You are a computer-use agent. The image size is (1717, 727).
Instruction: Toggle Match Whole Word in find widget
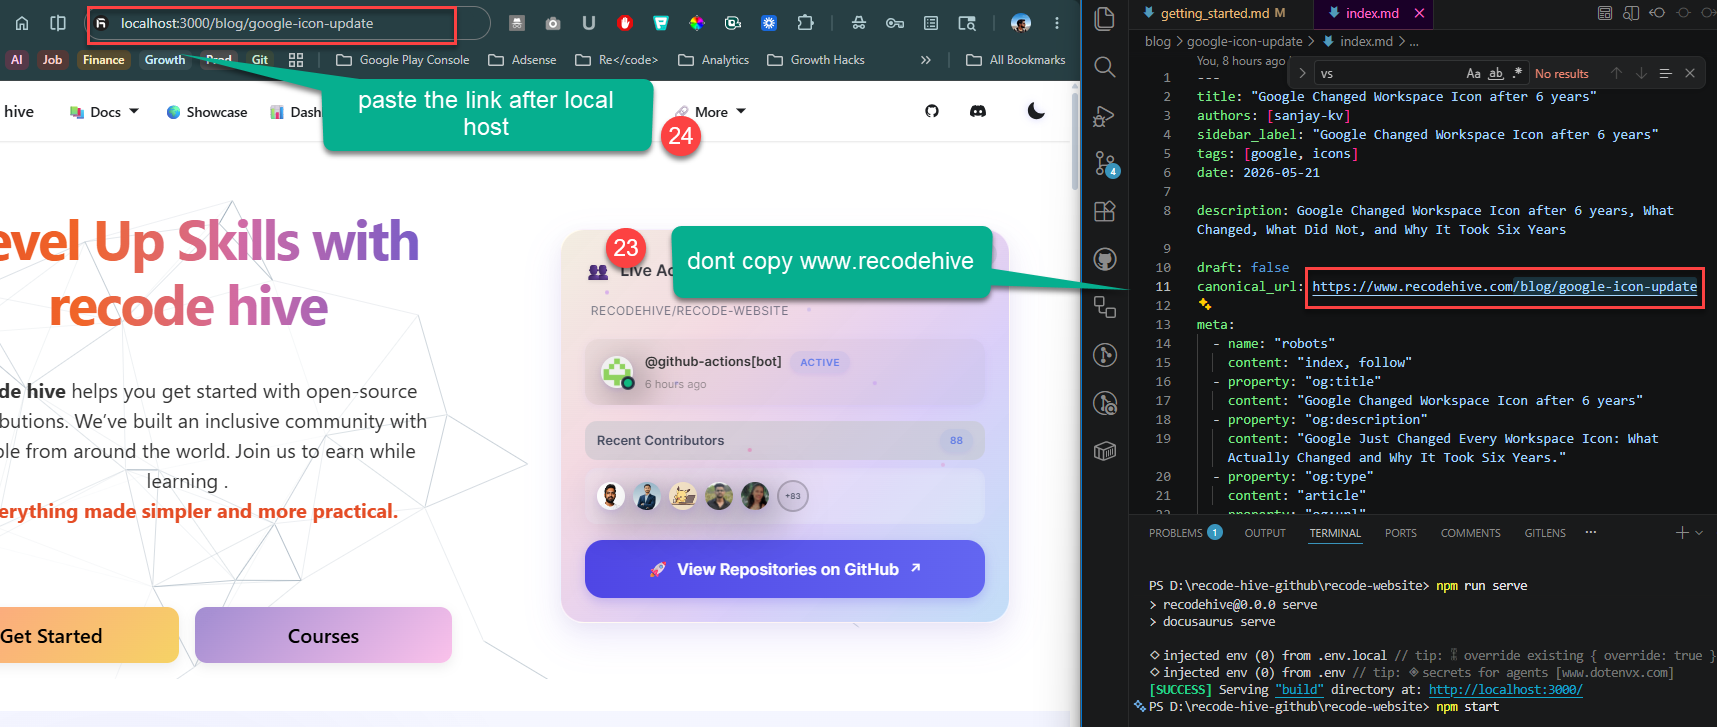point(1496,73)
